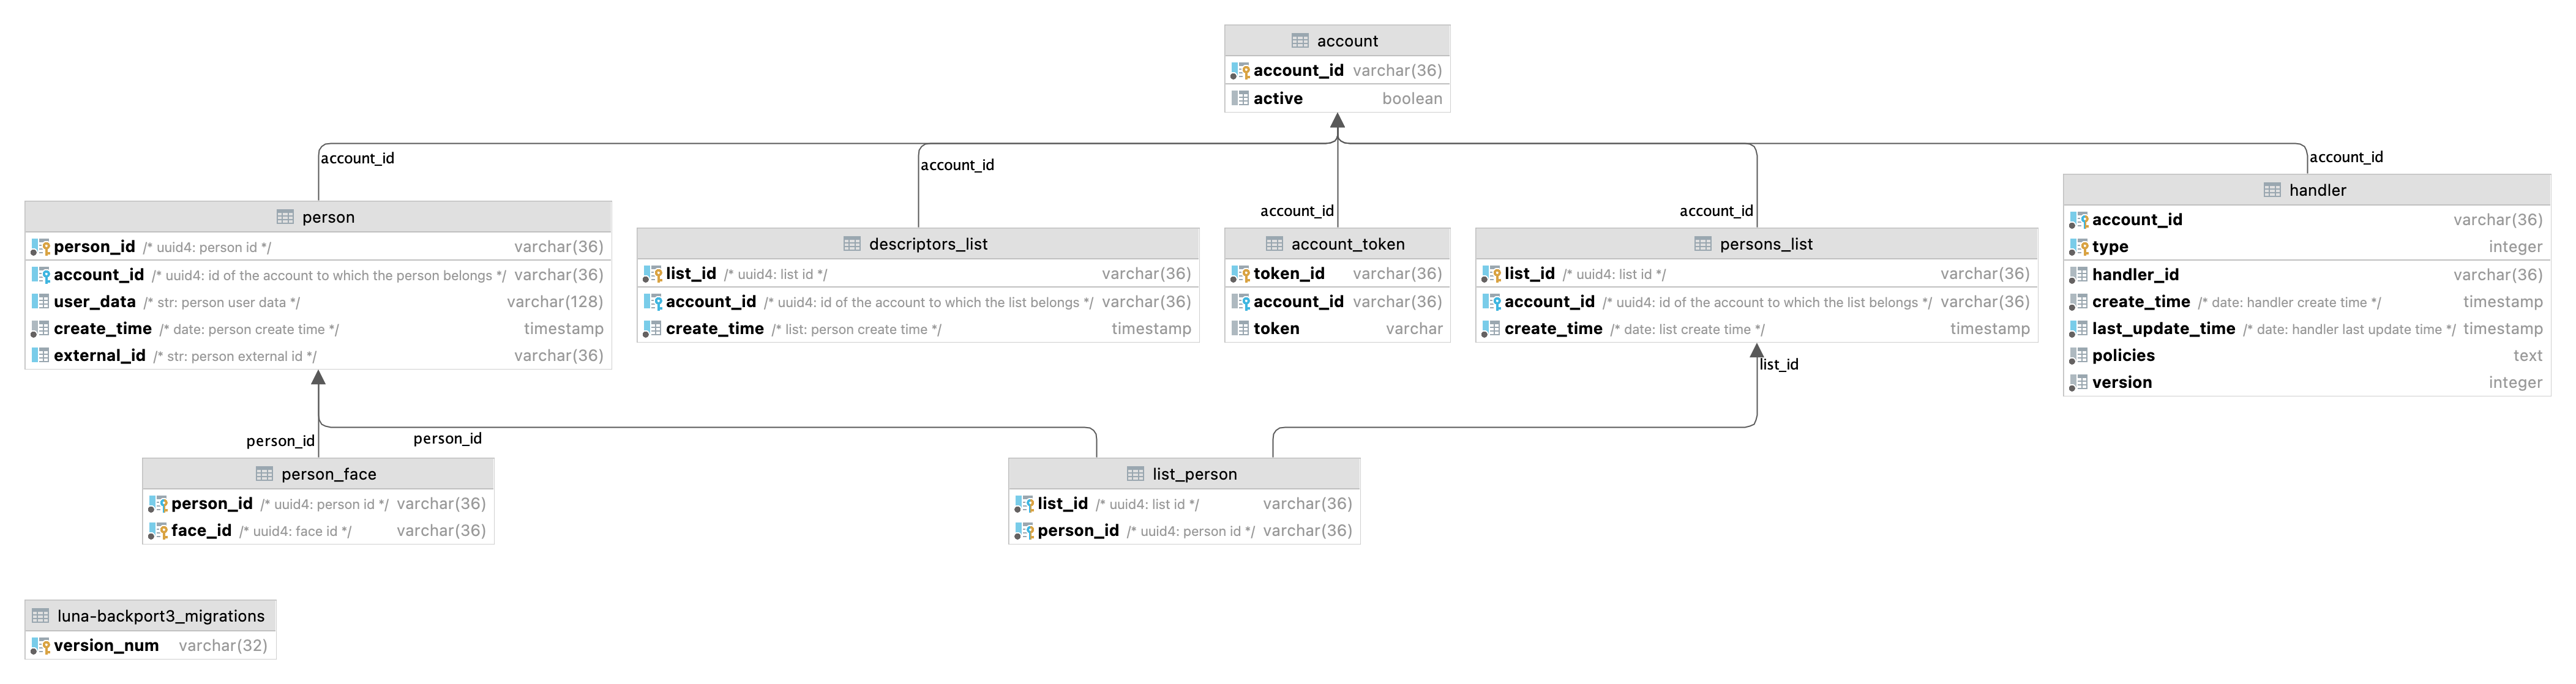2576x684 pixels.
Task: Click the list_person table icon
Action: pos(1140,476)
